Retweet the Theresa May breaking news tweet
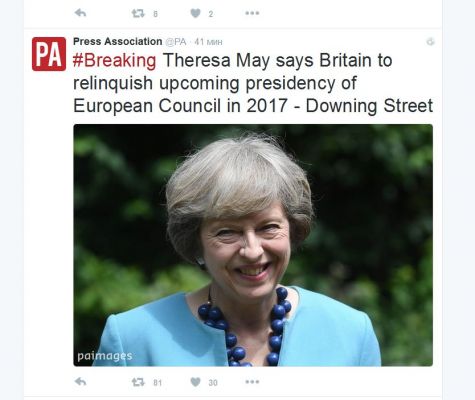Viewport: 475px width, 400px height. click(138, 382)
